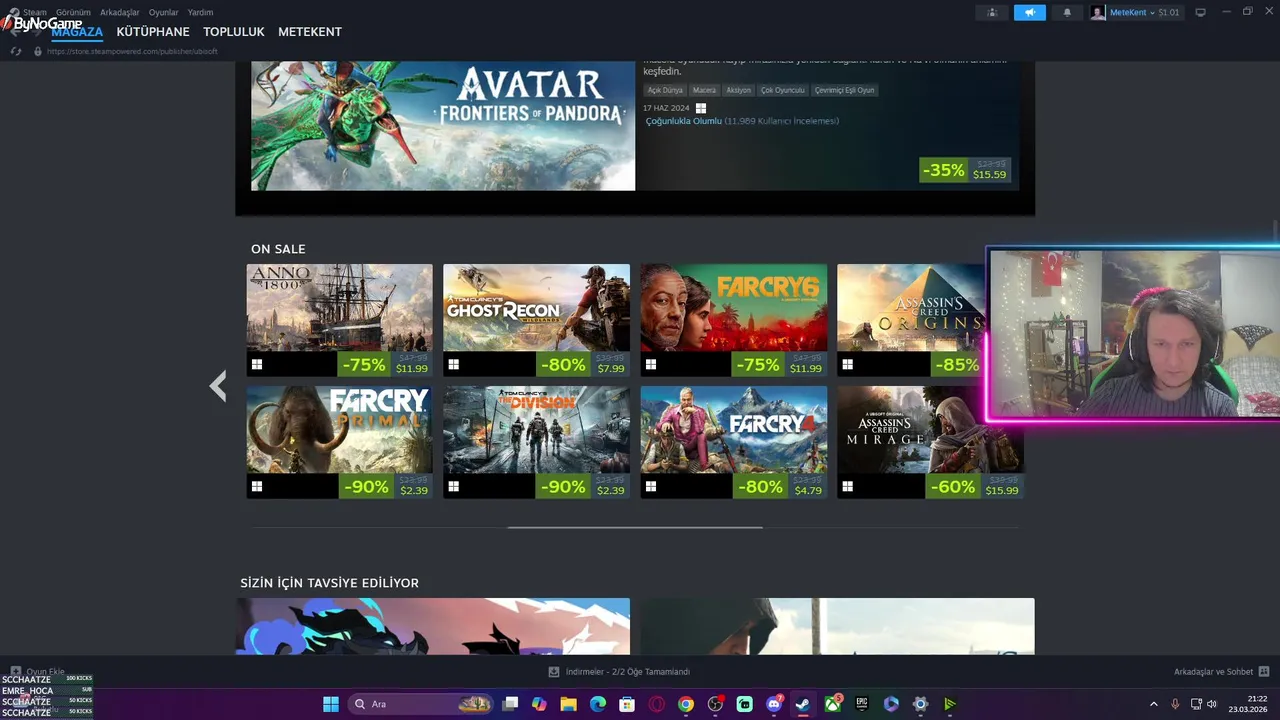Open Steam announcements megaphone button

pos(1029,12)
